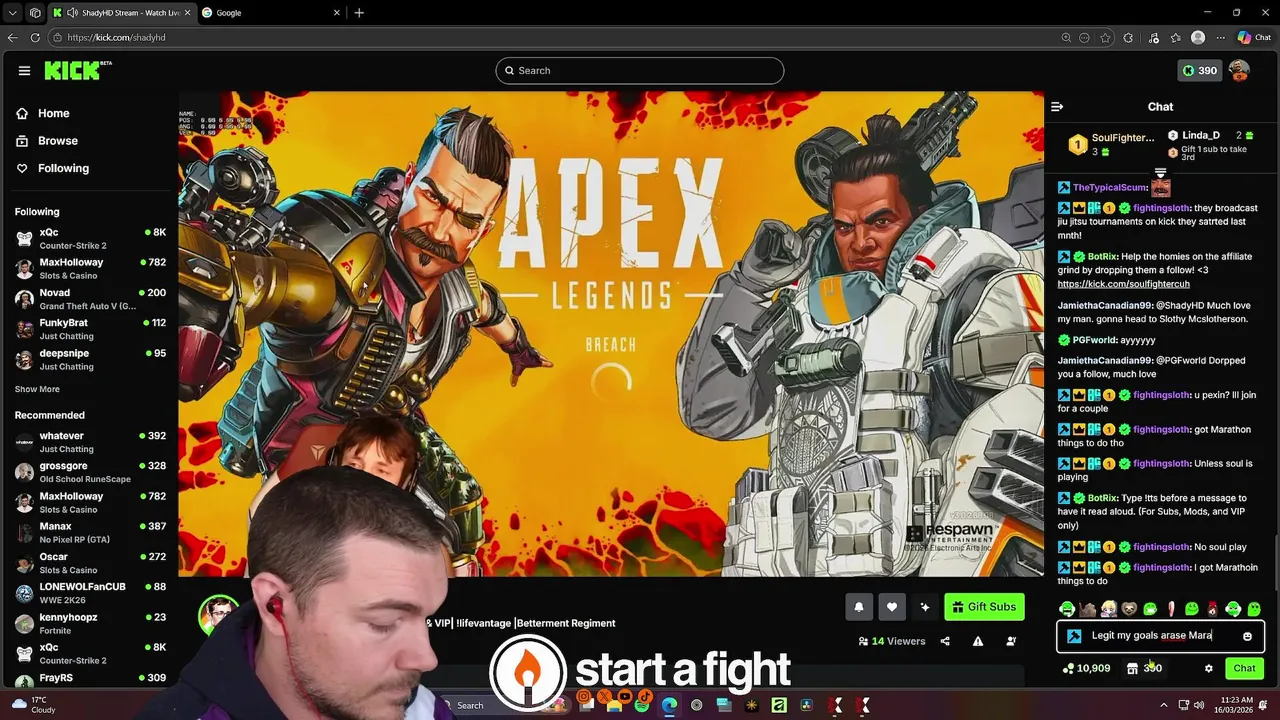
Task: Open the user profile avatar menu
Action: pyautogui.click(x=1239, y=71)
